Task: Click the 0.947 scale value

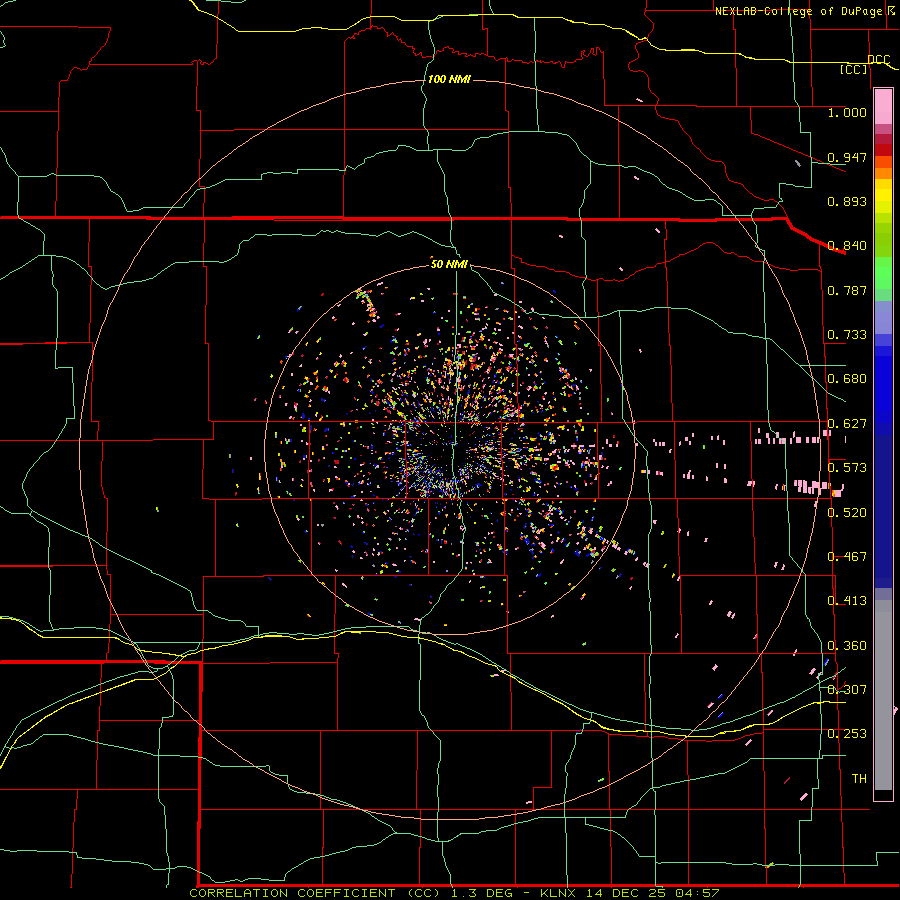Action: (847, 157)
